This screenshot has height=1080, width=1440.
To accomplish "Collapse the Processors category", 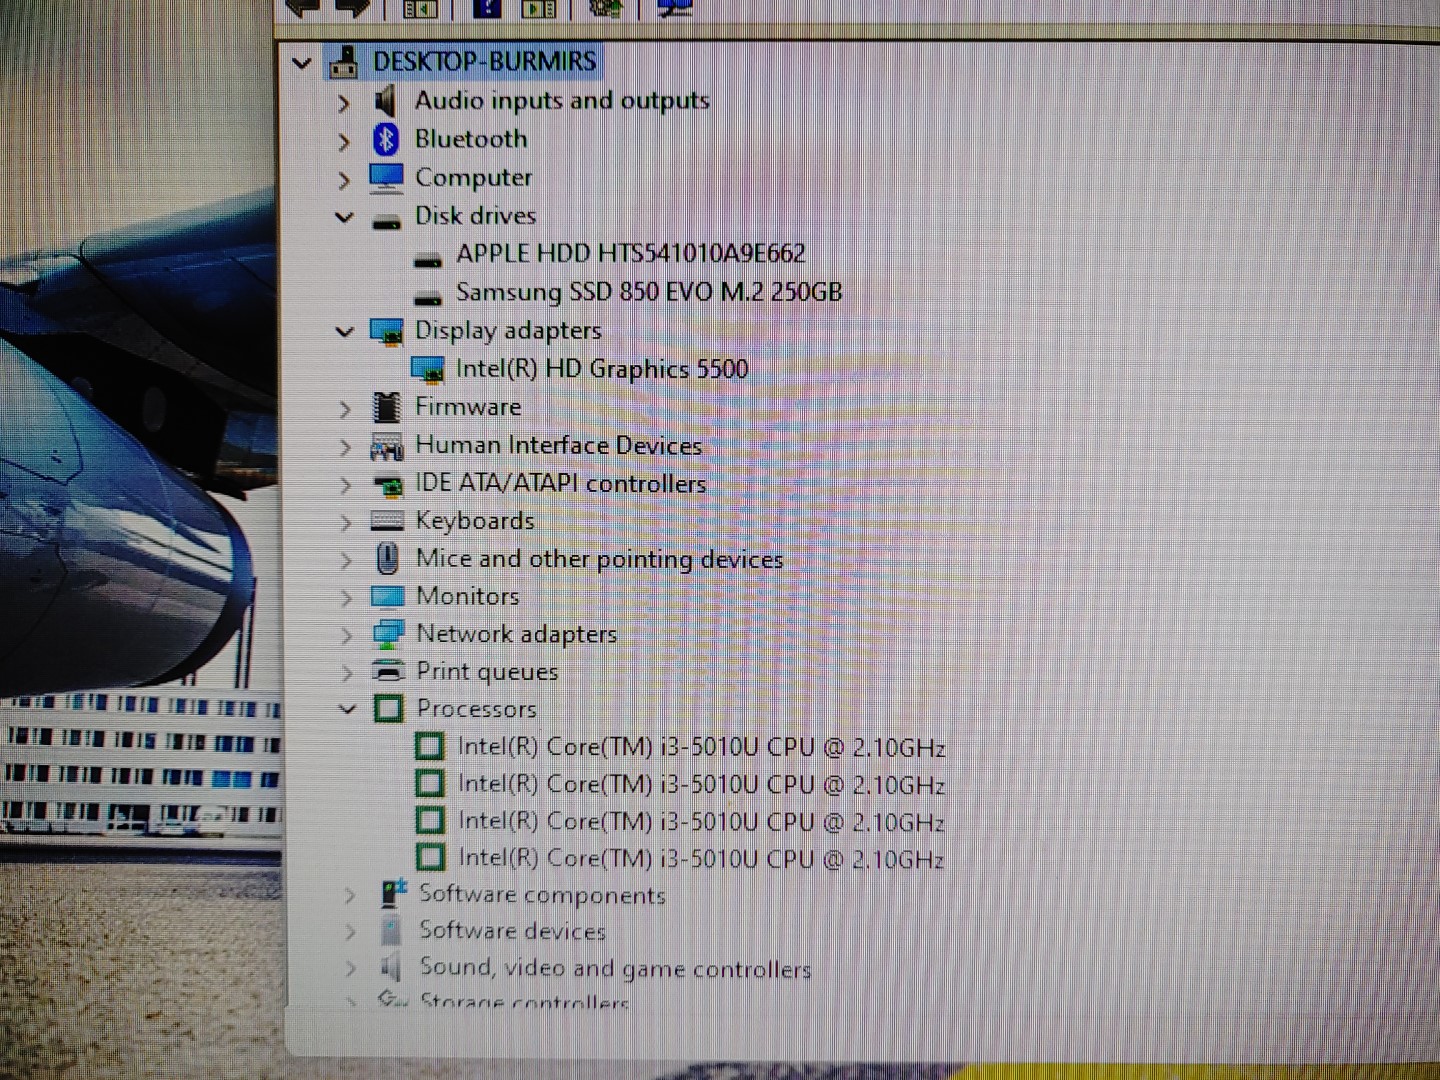I will (348, 709).
